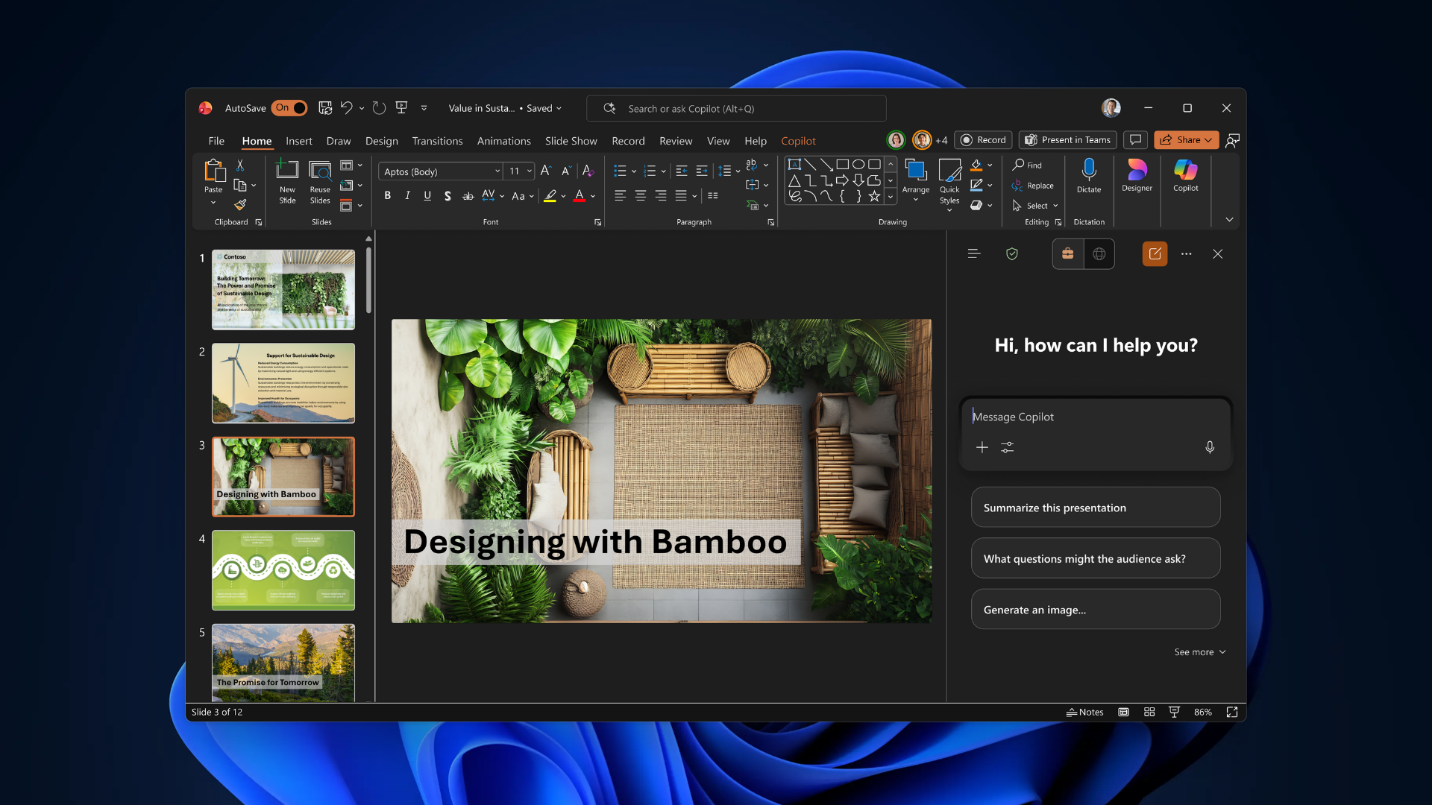Screen dimensions: 1432x805
Task: Click the Format Painter brush icon
Action: [x=240, y=205]
